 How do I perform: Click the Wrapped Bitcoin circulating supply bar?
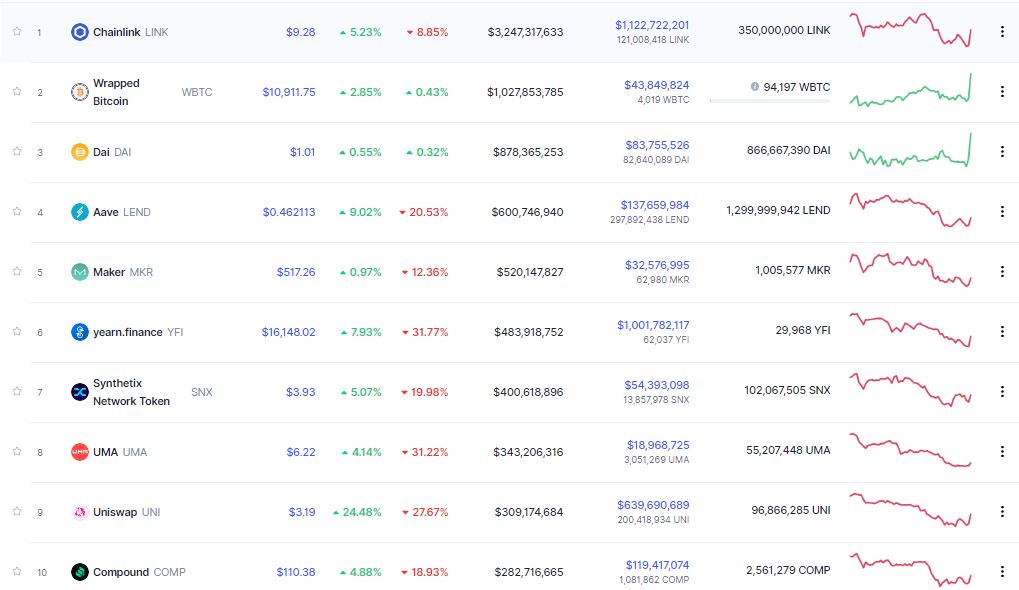click(x=769, y=101)
